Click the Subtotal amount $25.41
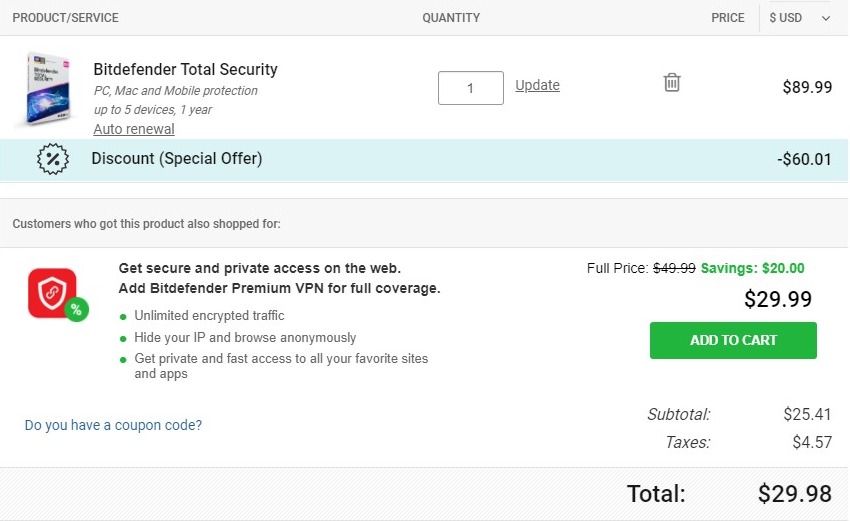This screenshot has width=850, height=521. [x=807, y=414]
